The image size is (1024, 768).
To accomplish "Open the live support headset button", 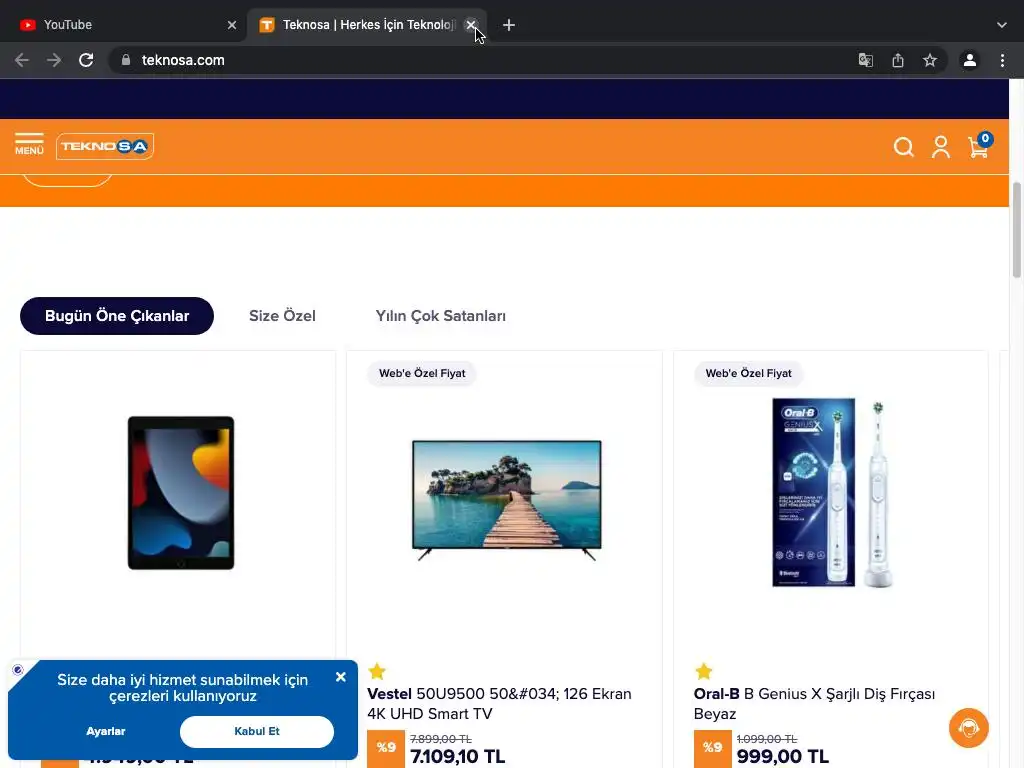I will 969,728.
